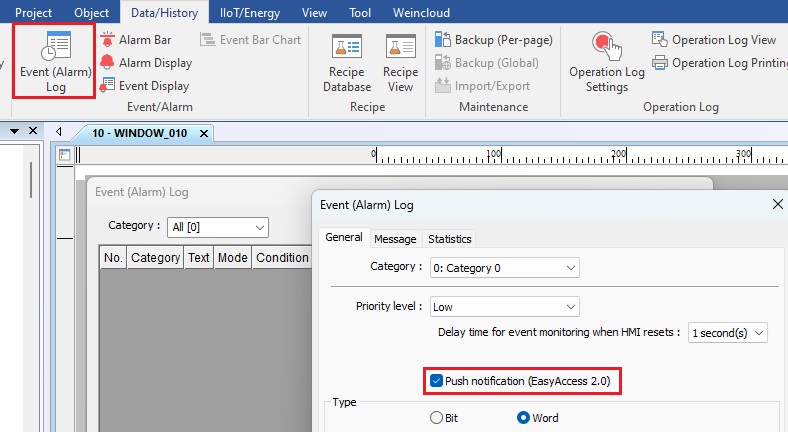Select Backup (Per-page) tool
Screen dimensions: 788x432
pyautogui.click(x=494, y=40)
